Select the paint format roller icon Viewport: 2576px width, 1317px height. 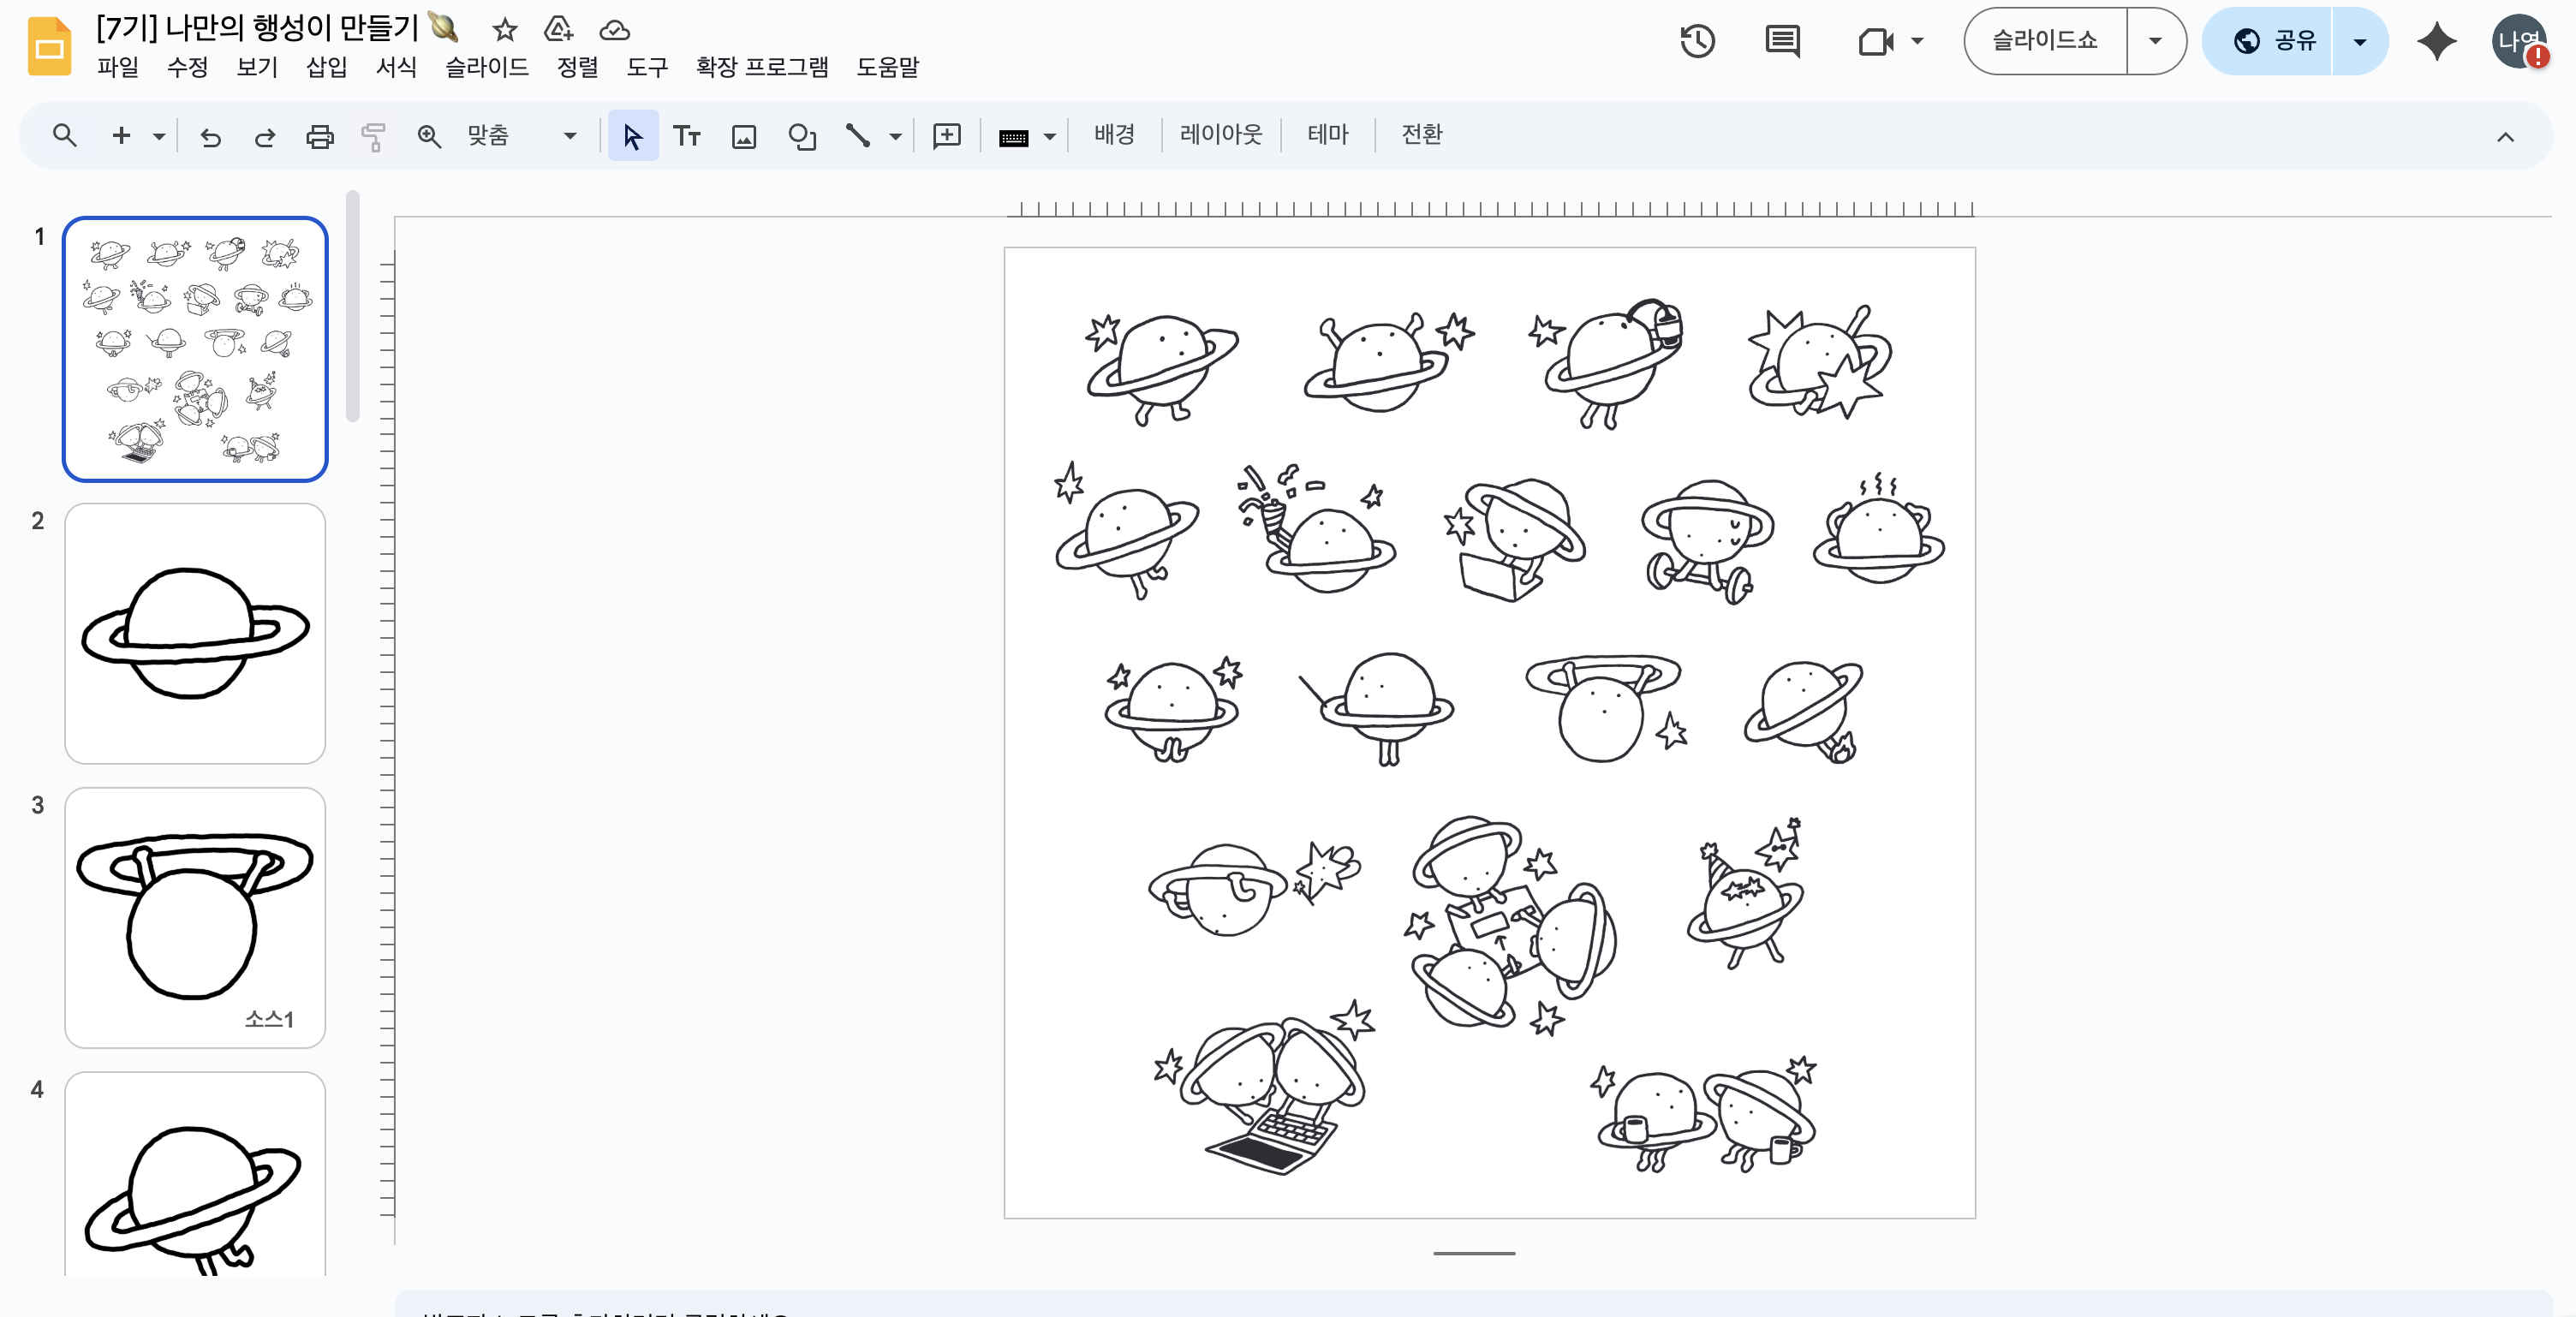click(x=373, y=136)
